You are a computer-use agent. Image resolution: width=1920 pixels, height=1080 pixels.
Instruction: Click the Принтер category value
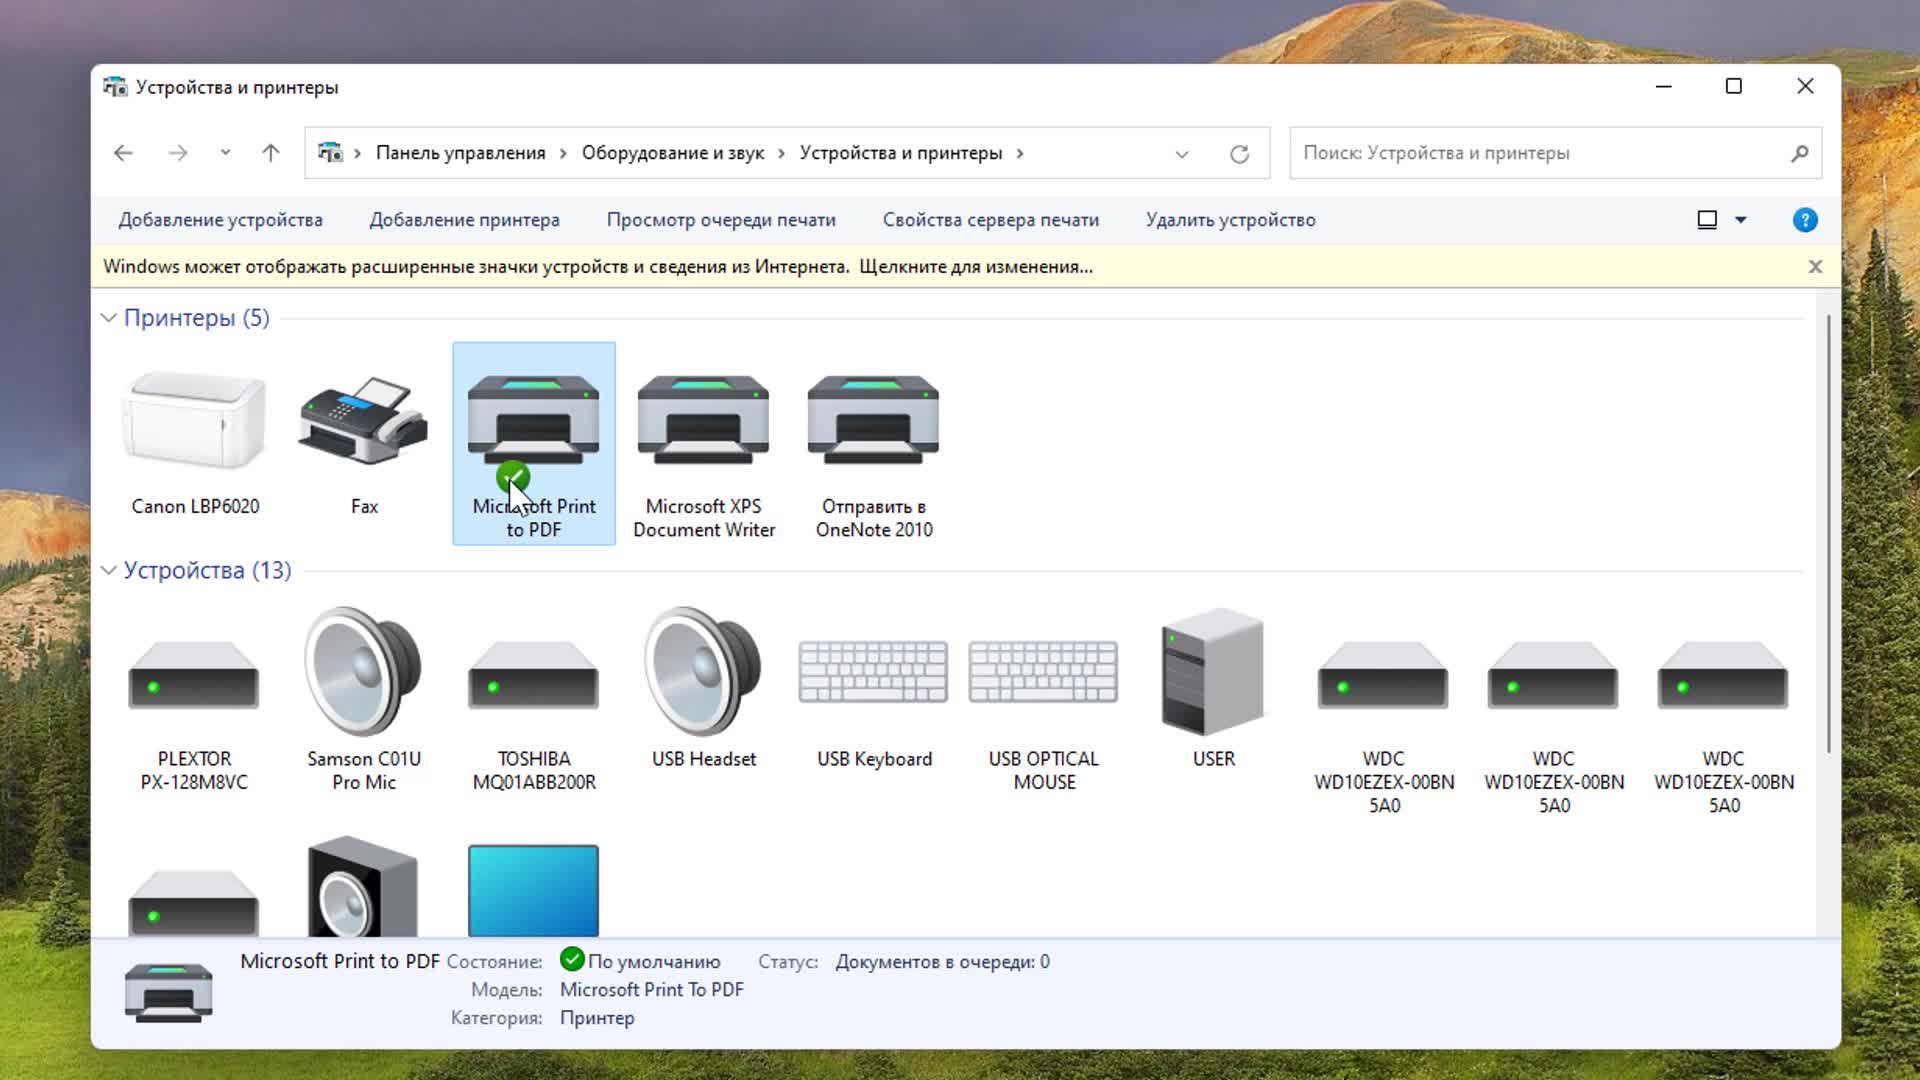[x=597, y=1018]
